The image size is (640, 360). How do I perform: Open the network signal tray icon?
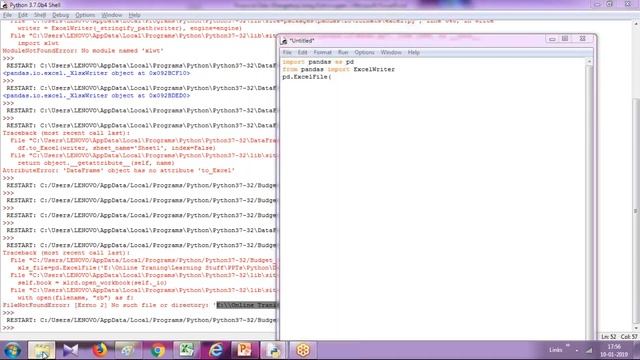click(x=589, y=350)
